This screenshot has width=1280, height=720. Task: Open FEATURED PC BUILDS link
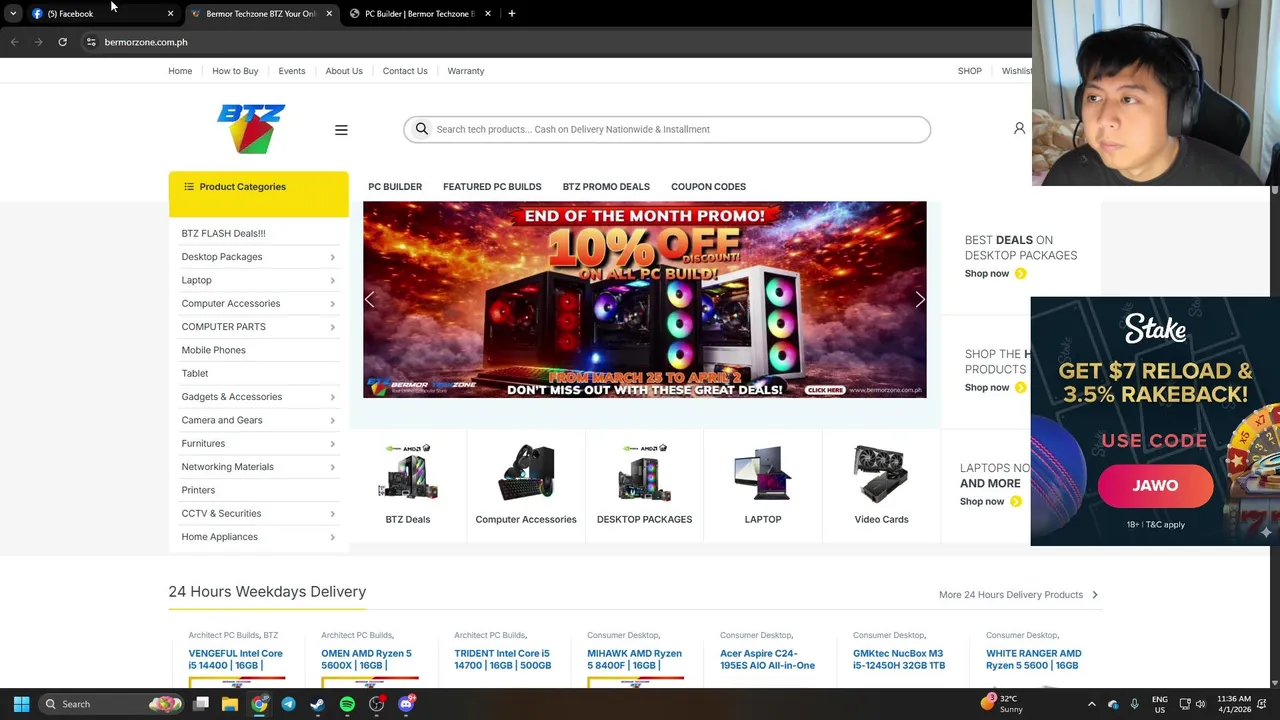[492, 187]
